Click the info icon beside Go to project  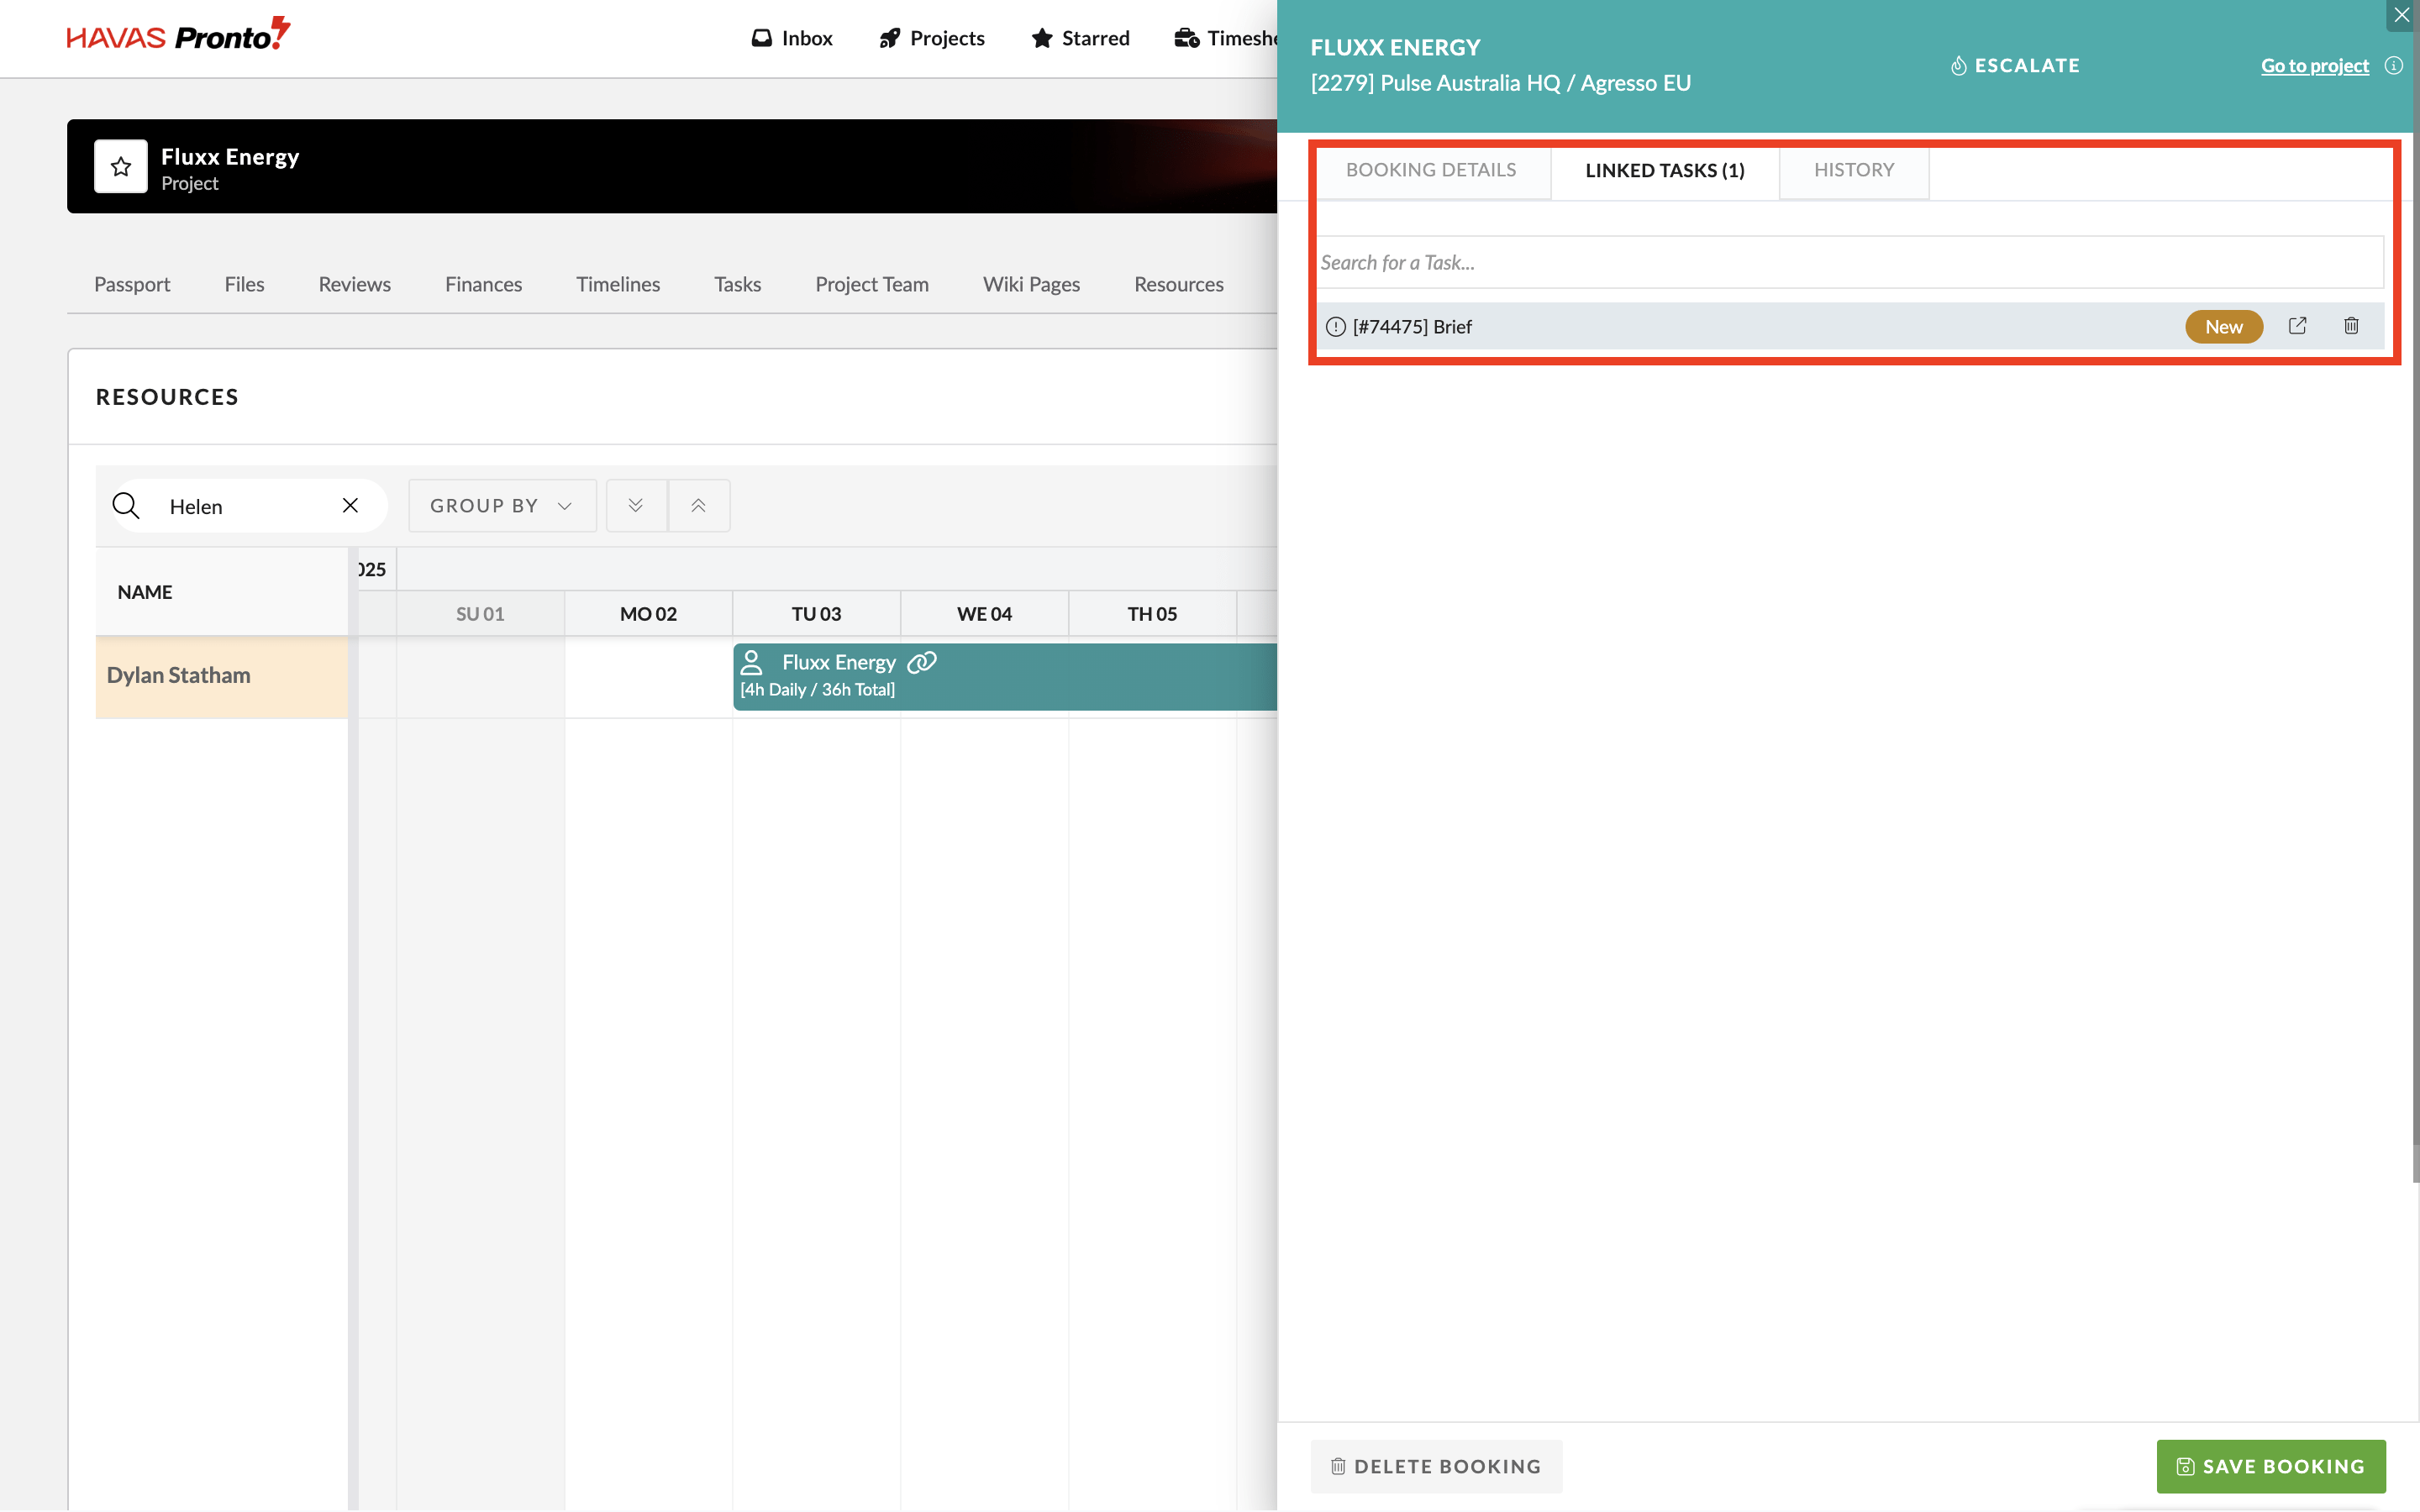pos(2393,66)
